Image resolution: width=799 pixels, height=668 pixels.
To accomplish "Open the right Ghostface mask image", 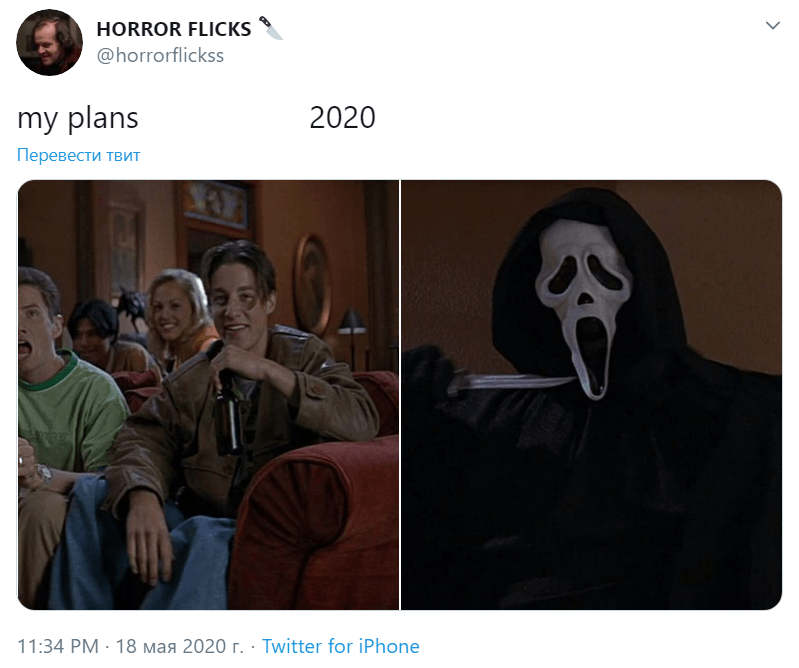I will click(592, 394).
